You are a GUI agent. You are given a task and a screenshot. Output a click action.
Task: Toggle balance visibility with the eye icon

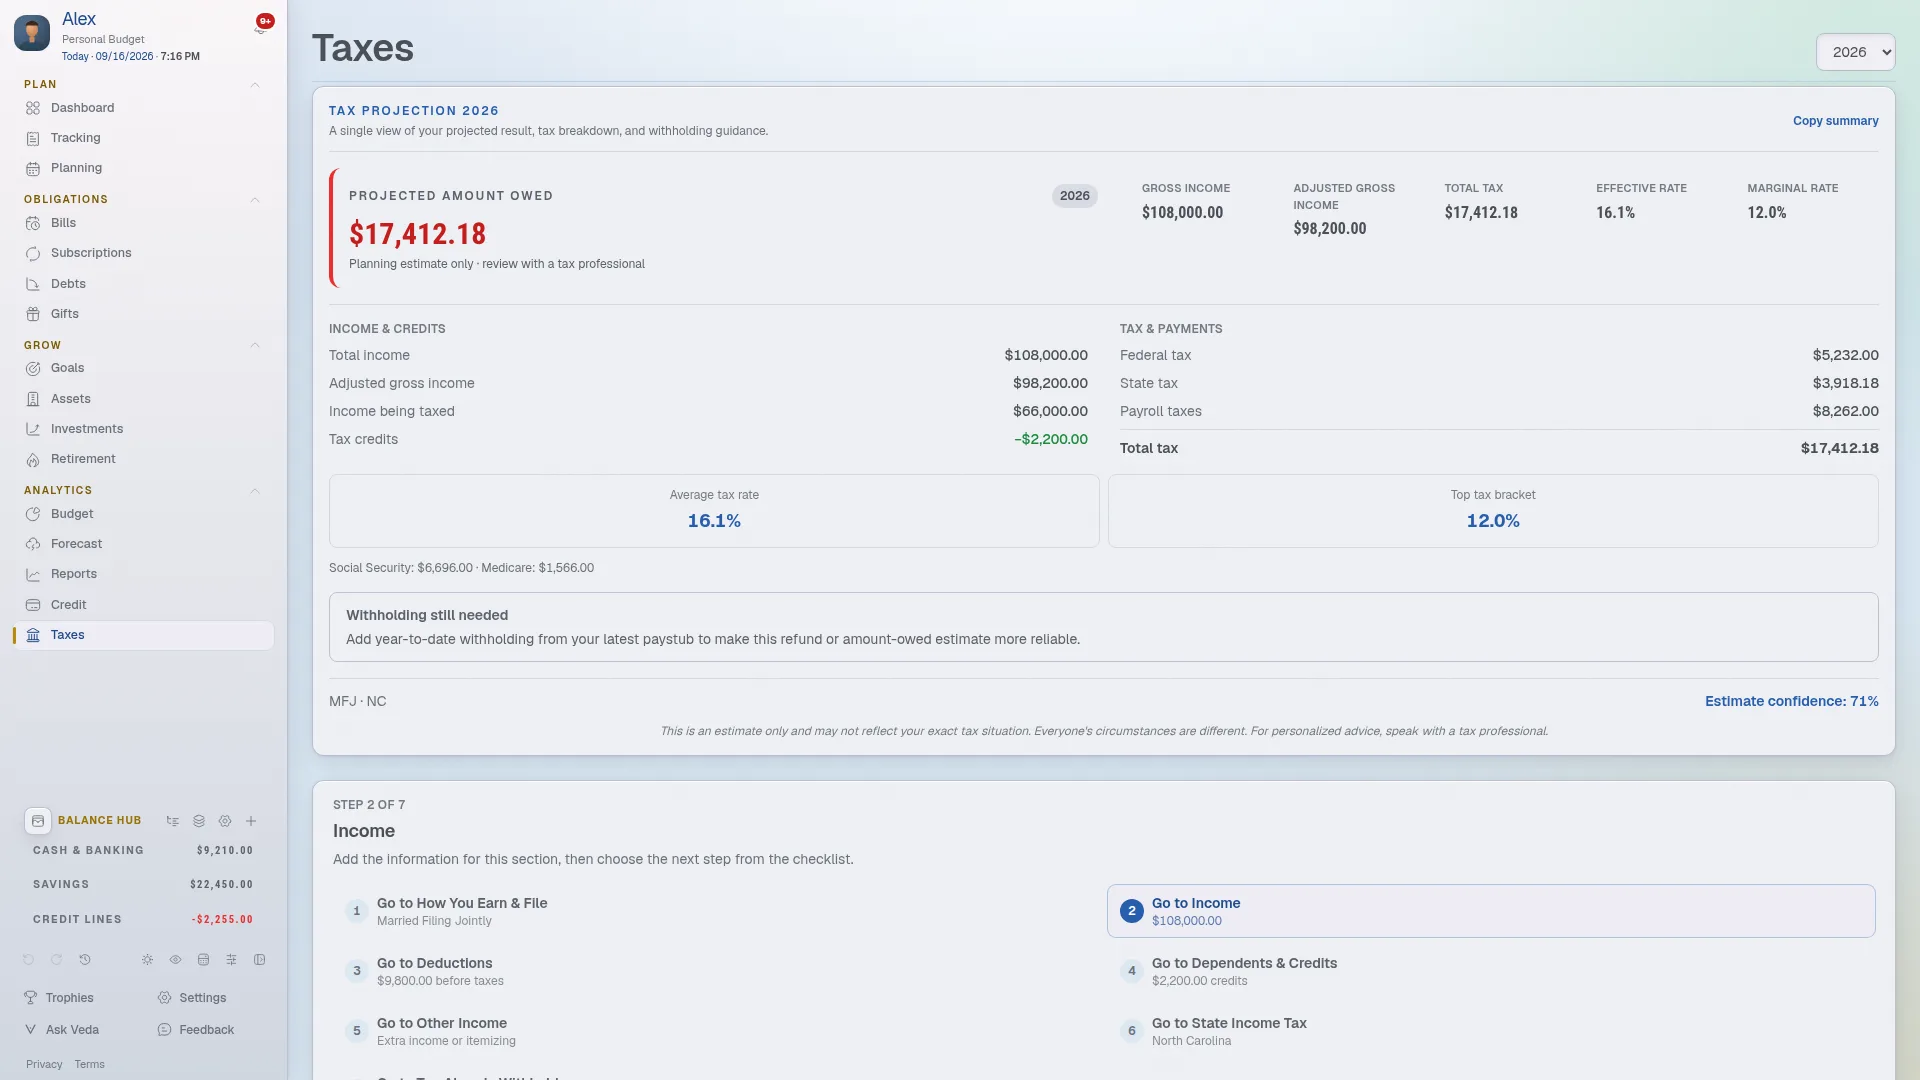point(175,960)
